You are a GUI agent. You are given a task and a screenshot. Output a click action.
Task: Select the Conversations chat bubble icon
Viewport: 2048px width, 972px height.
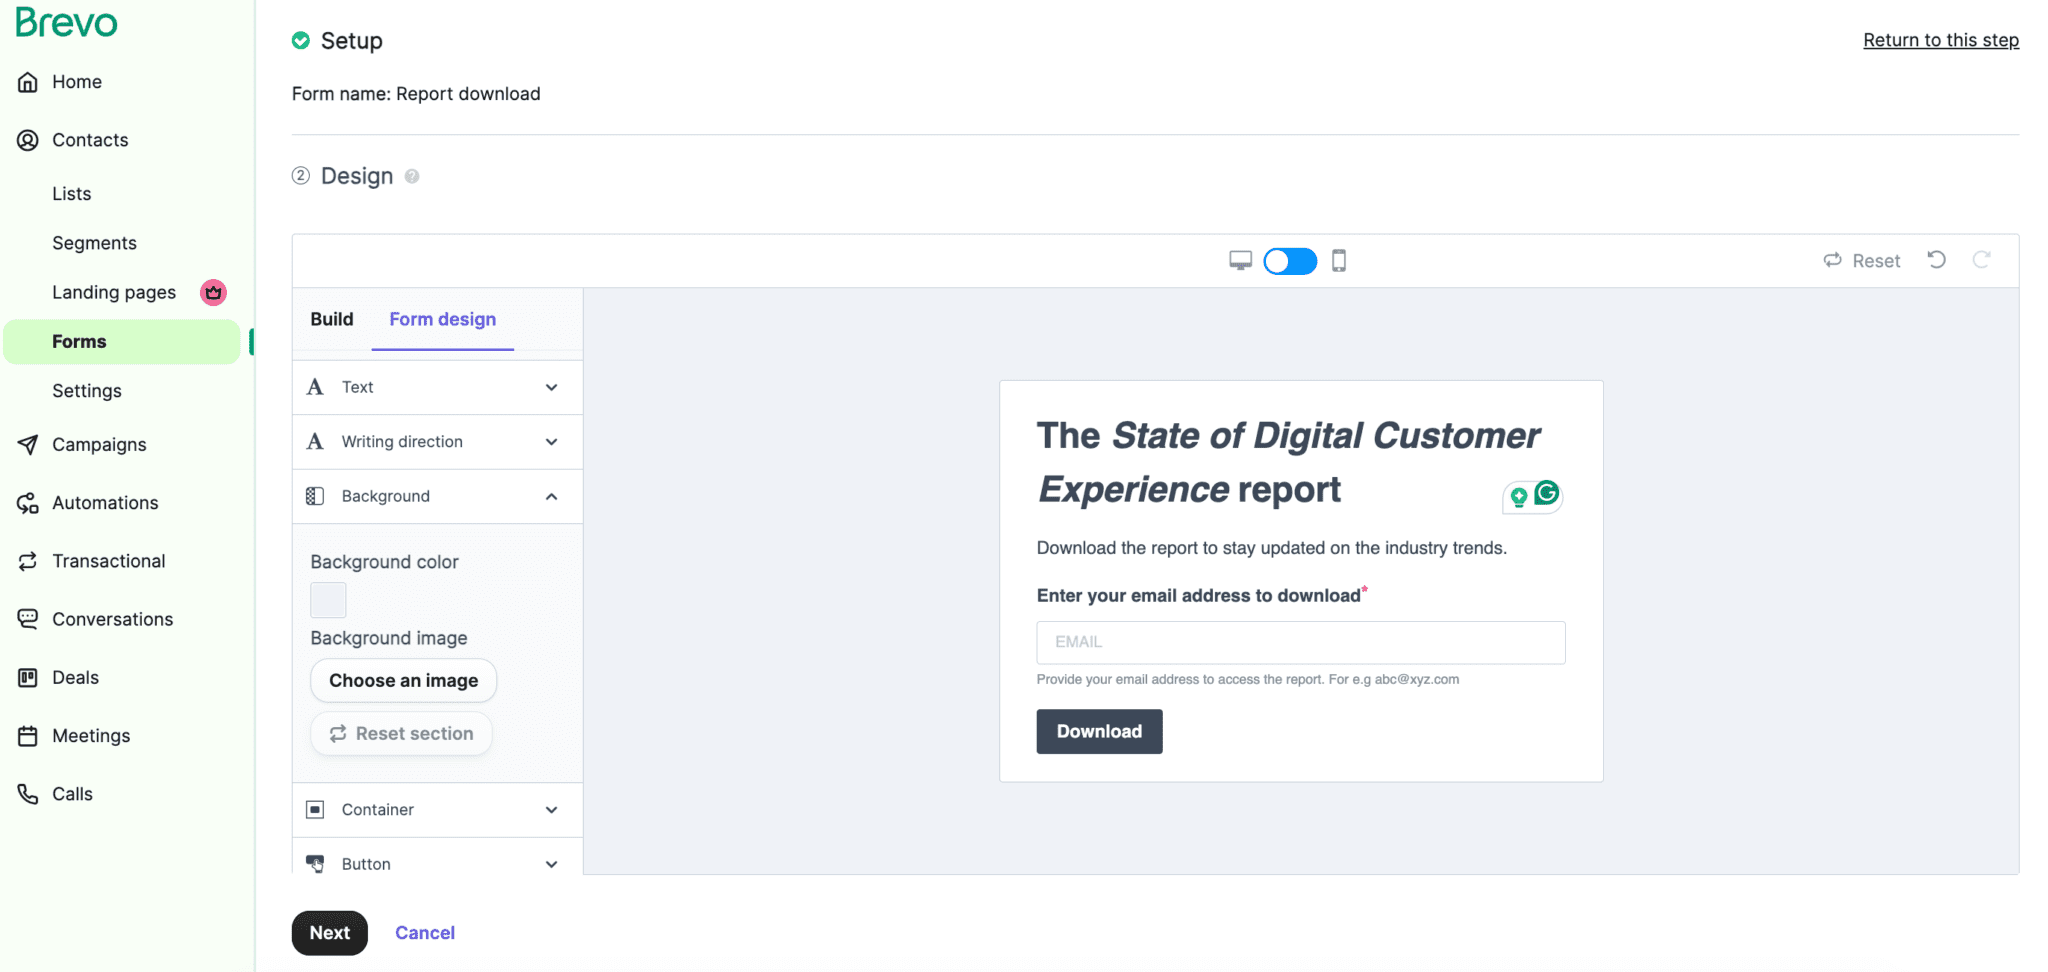point(27,618)
